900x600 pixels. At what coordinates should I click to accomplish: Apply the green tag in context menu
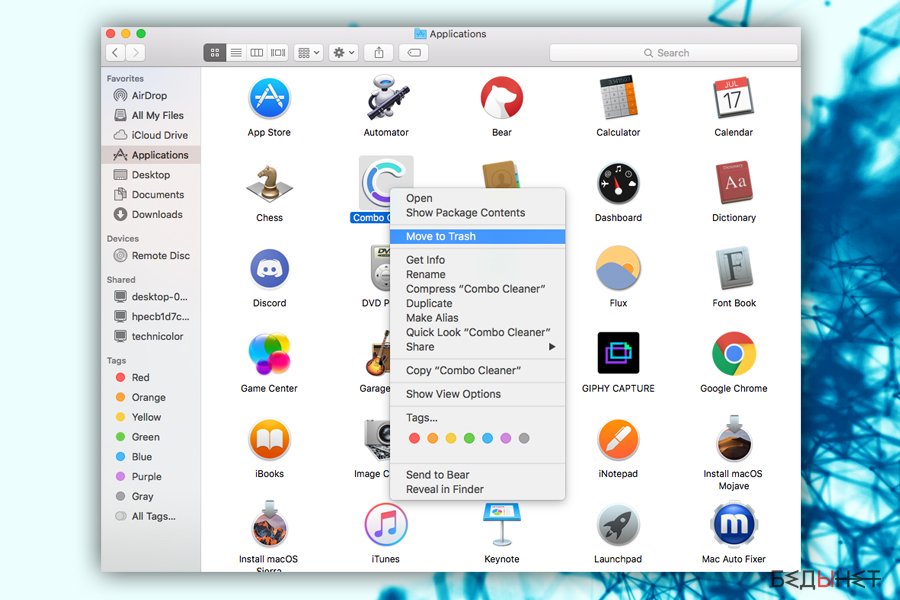pyautogui.click(x=469, y=438)
